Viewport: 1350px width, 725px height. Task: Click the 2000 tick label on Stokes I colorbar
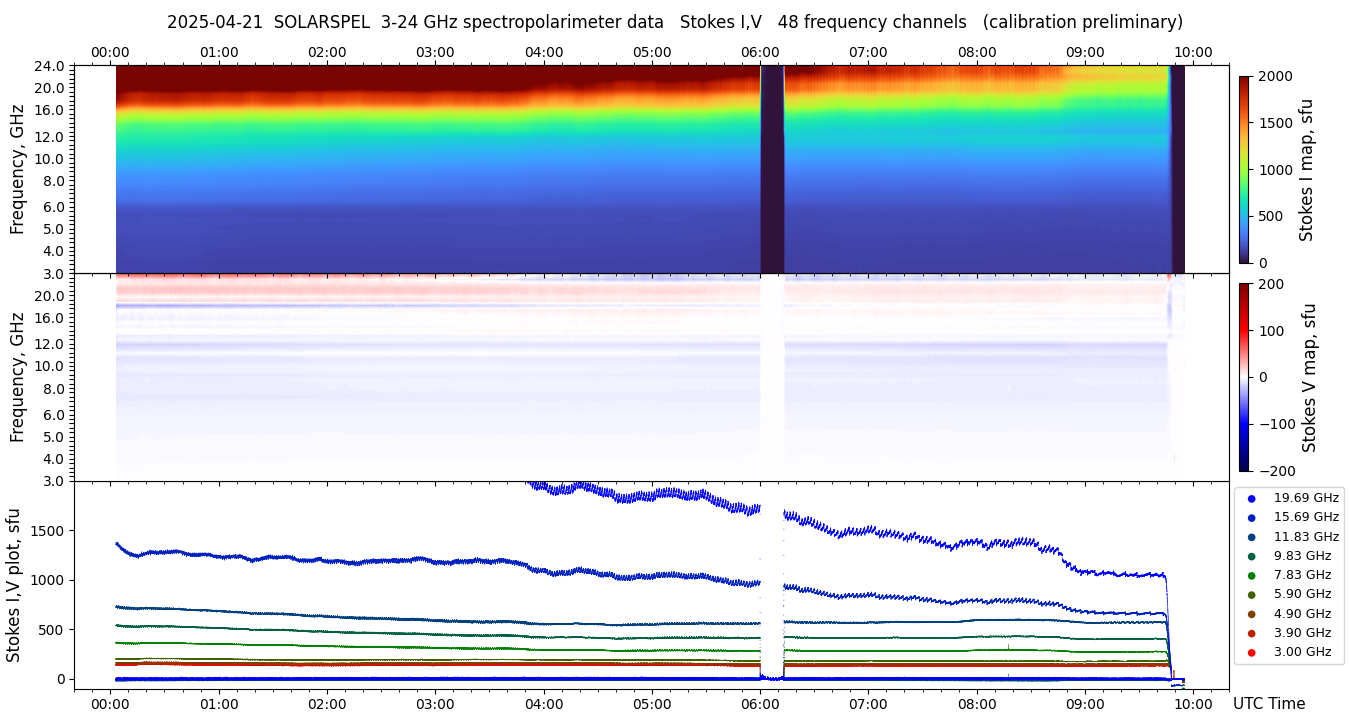coord(1277,76)
